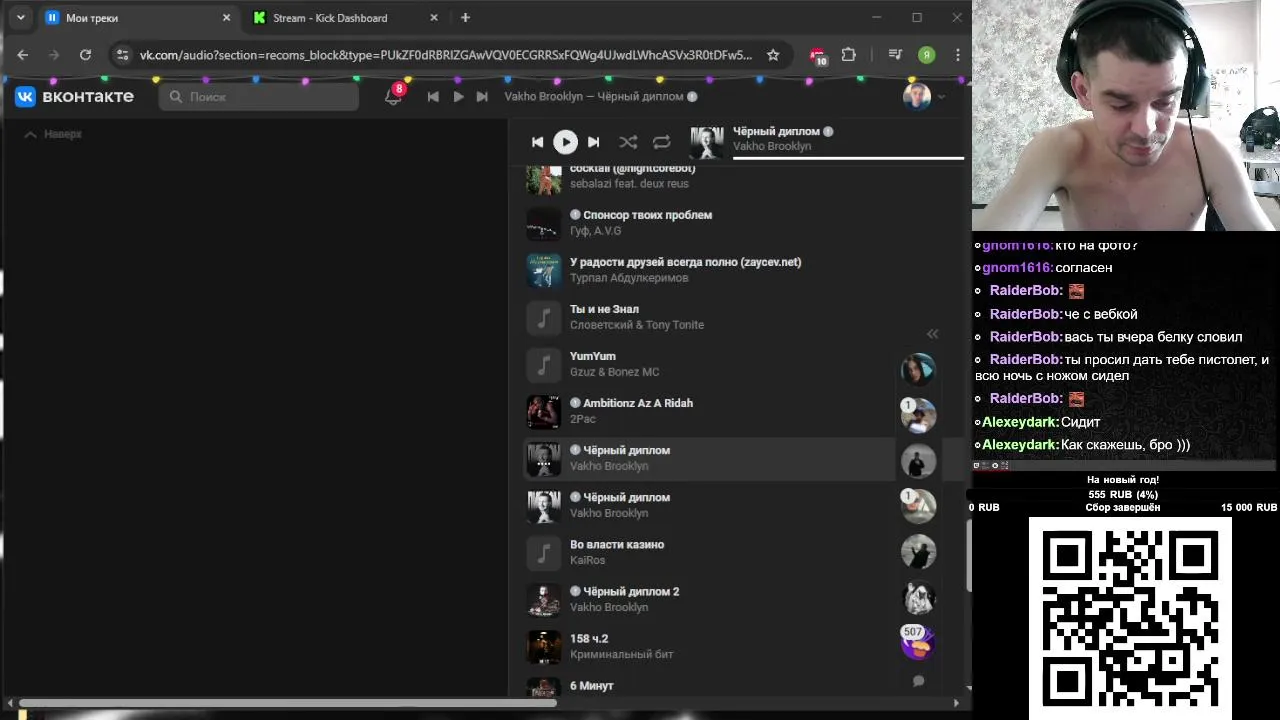This screenshot has width=1280, height=720.
Task: Open the Chrome three-dot menu
Action: pos(958,55)
